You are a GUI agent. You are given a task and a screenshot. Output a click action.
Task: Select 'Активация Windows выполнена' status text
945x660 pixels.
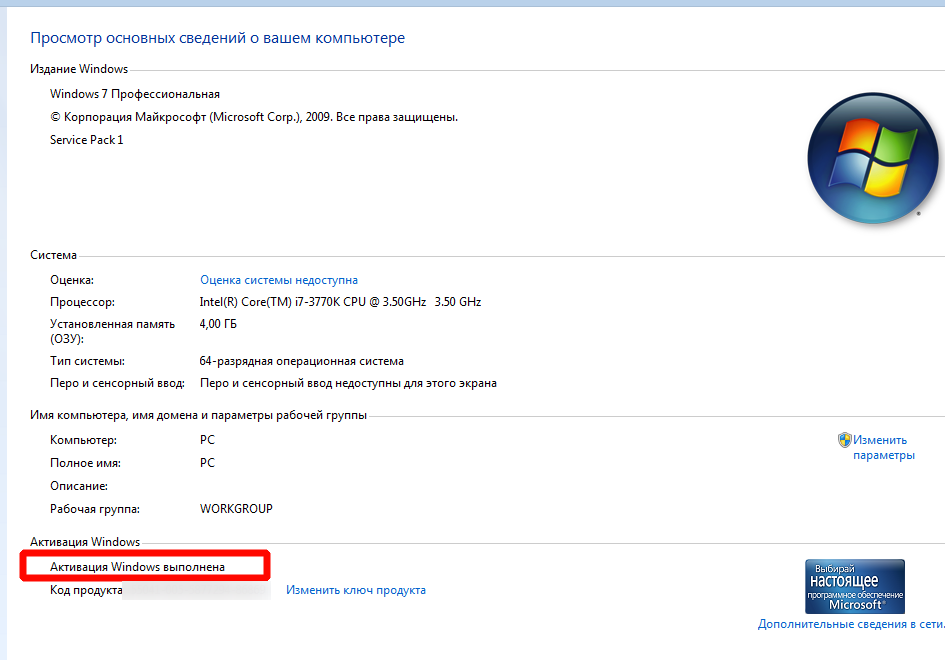[x=137, y=567]
